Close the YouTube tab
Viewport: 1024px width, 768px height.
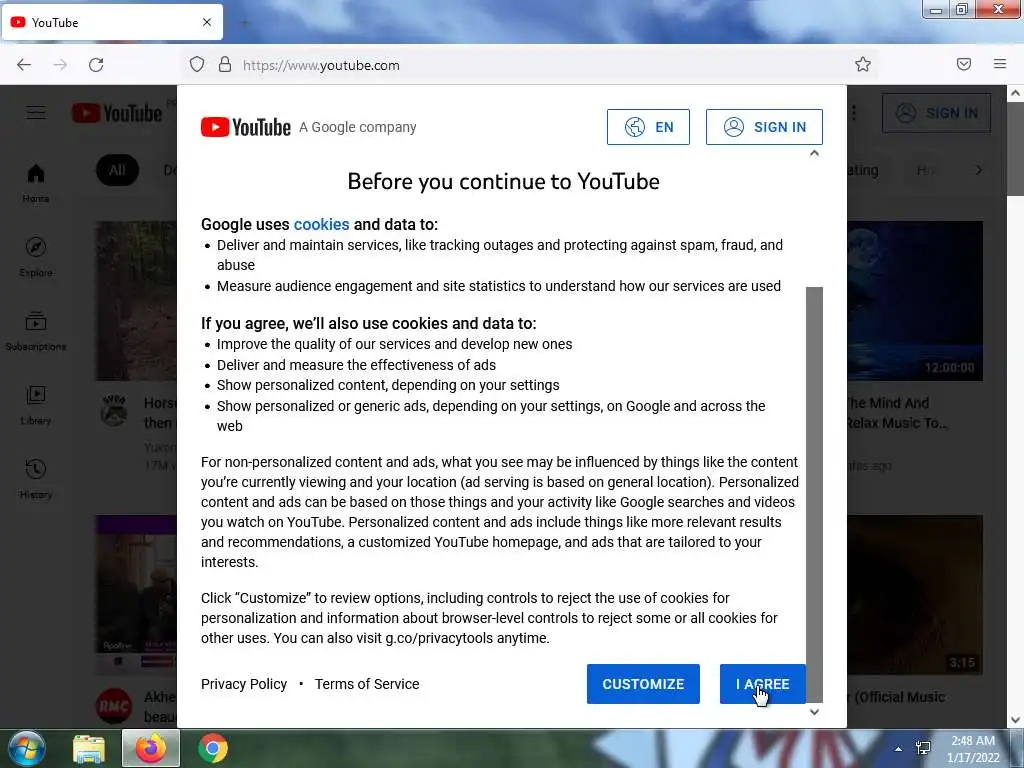207,22
